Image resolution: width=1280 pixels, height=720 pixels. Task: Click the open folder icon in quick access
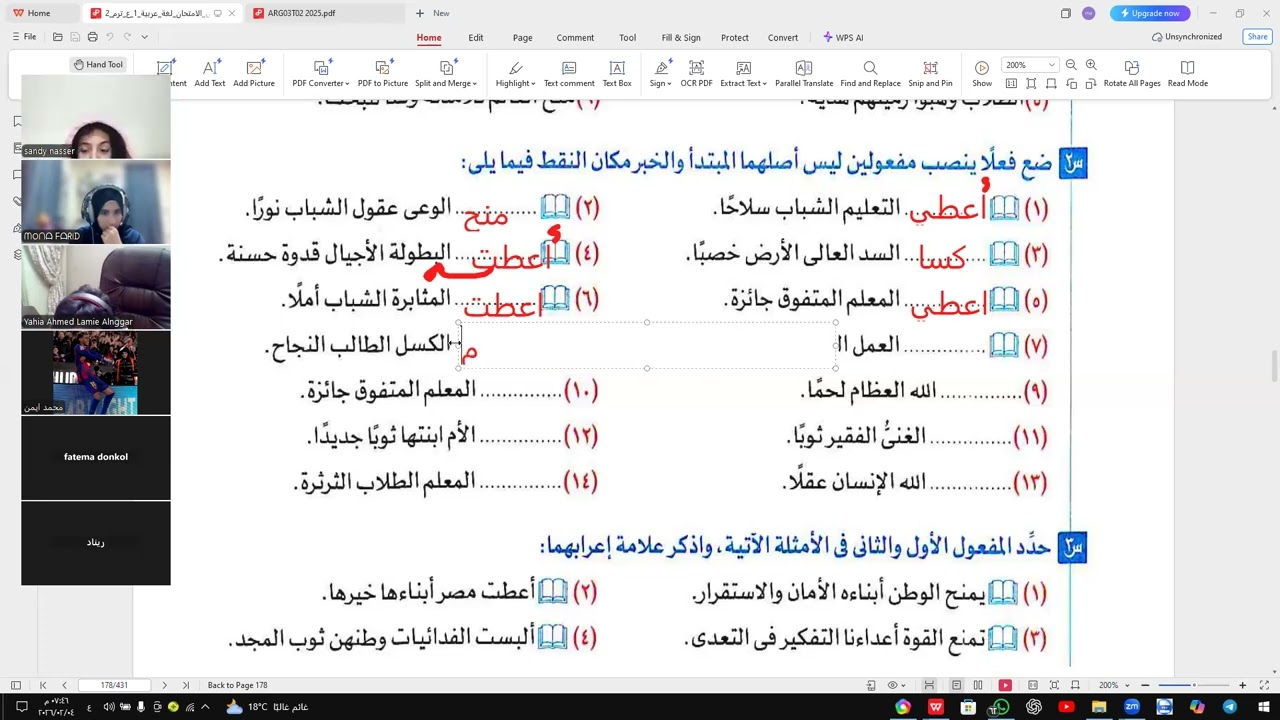click(57, 37)
